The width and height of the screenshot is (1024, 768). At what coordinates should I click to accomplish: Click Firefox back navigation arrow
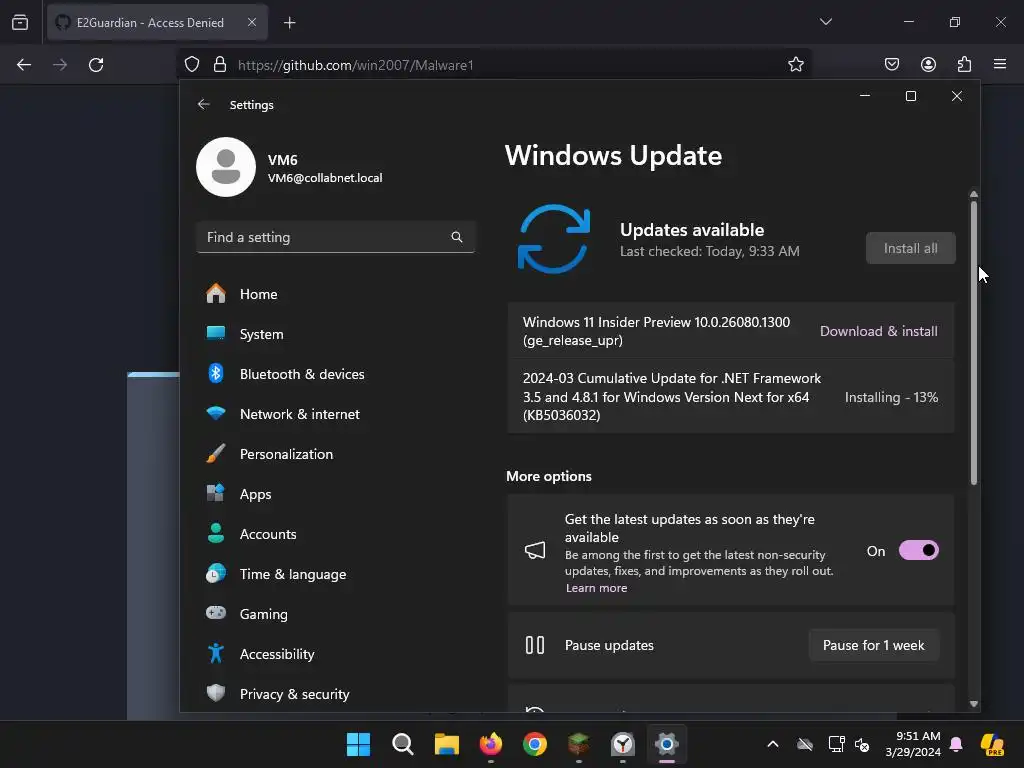(24, 65)
